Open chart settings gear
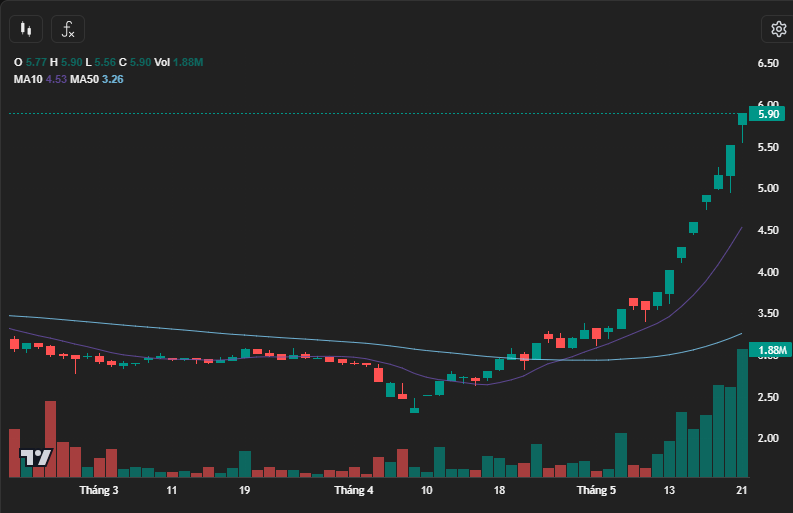Screen dimensions: 793x513 click(776, 29)
